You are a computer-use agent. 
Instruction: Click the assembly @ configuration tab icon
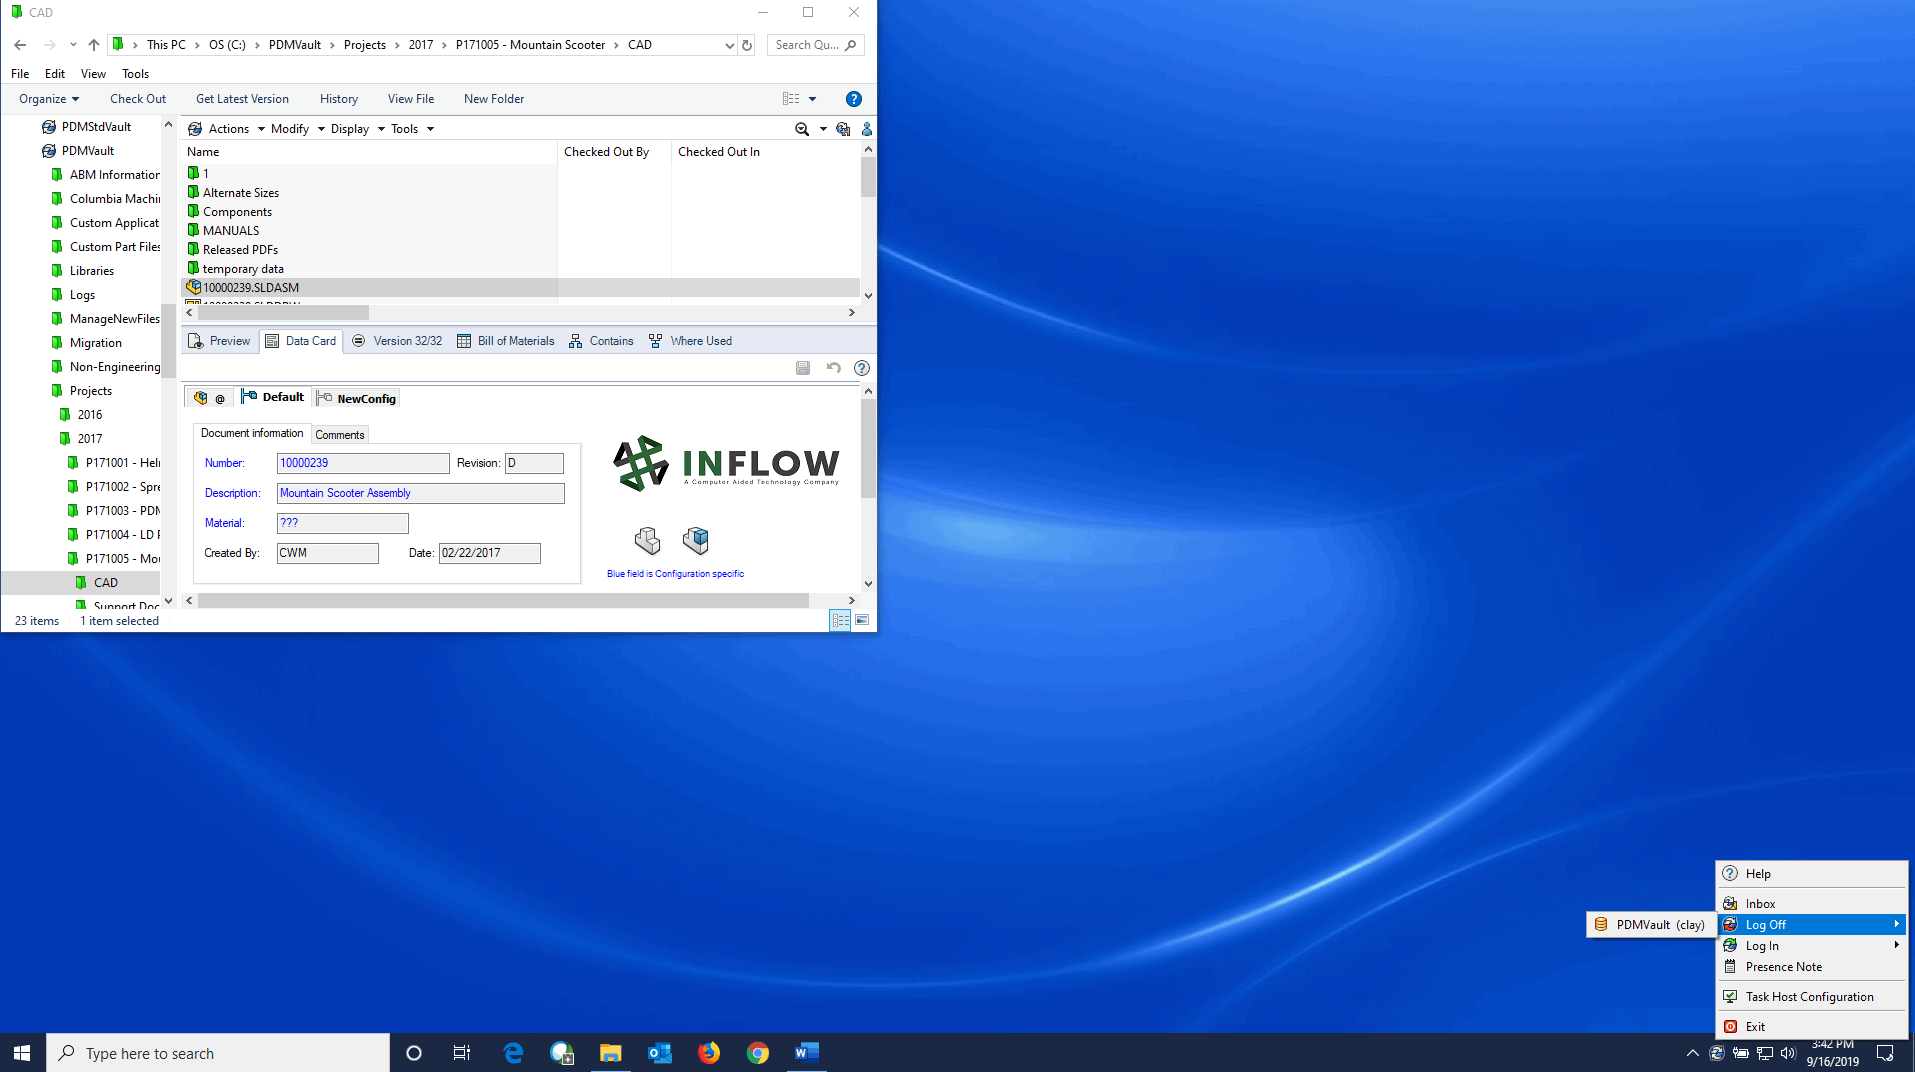(x=209, y=398)
